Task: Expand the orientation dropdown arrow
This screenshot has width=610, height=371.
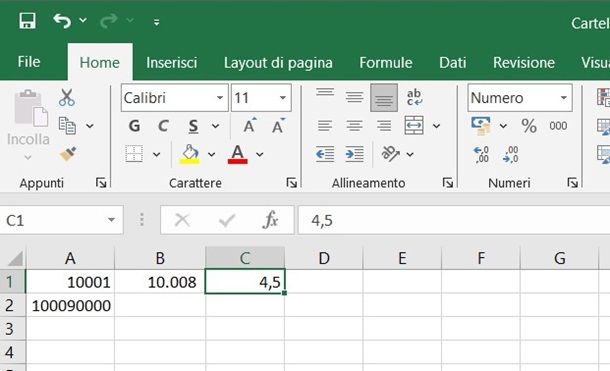Action: [x=410, y=155]
